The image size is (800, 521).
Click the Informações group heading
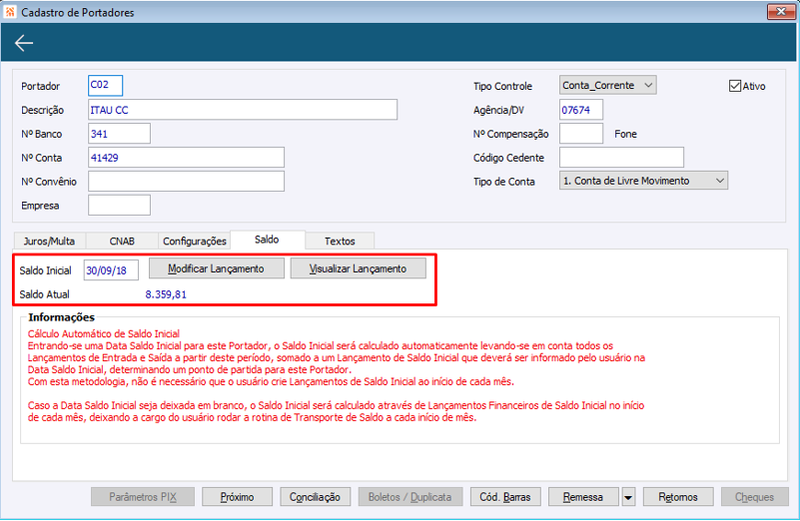(x=61, y=317)
